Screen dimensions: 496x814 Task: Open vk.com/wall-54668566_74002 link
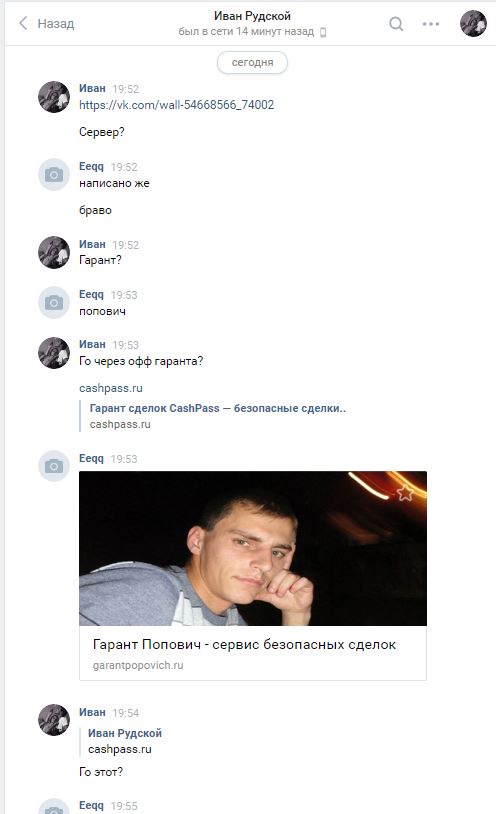point(177,105)
